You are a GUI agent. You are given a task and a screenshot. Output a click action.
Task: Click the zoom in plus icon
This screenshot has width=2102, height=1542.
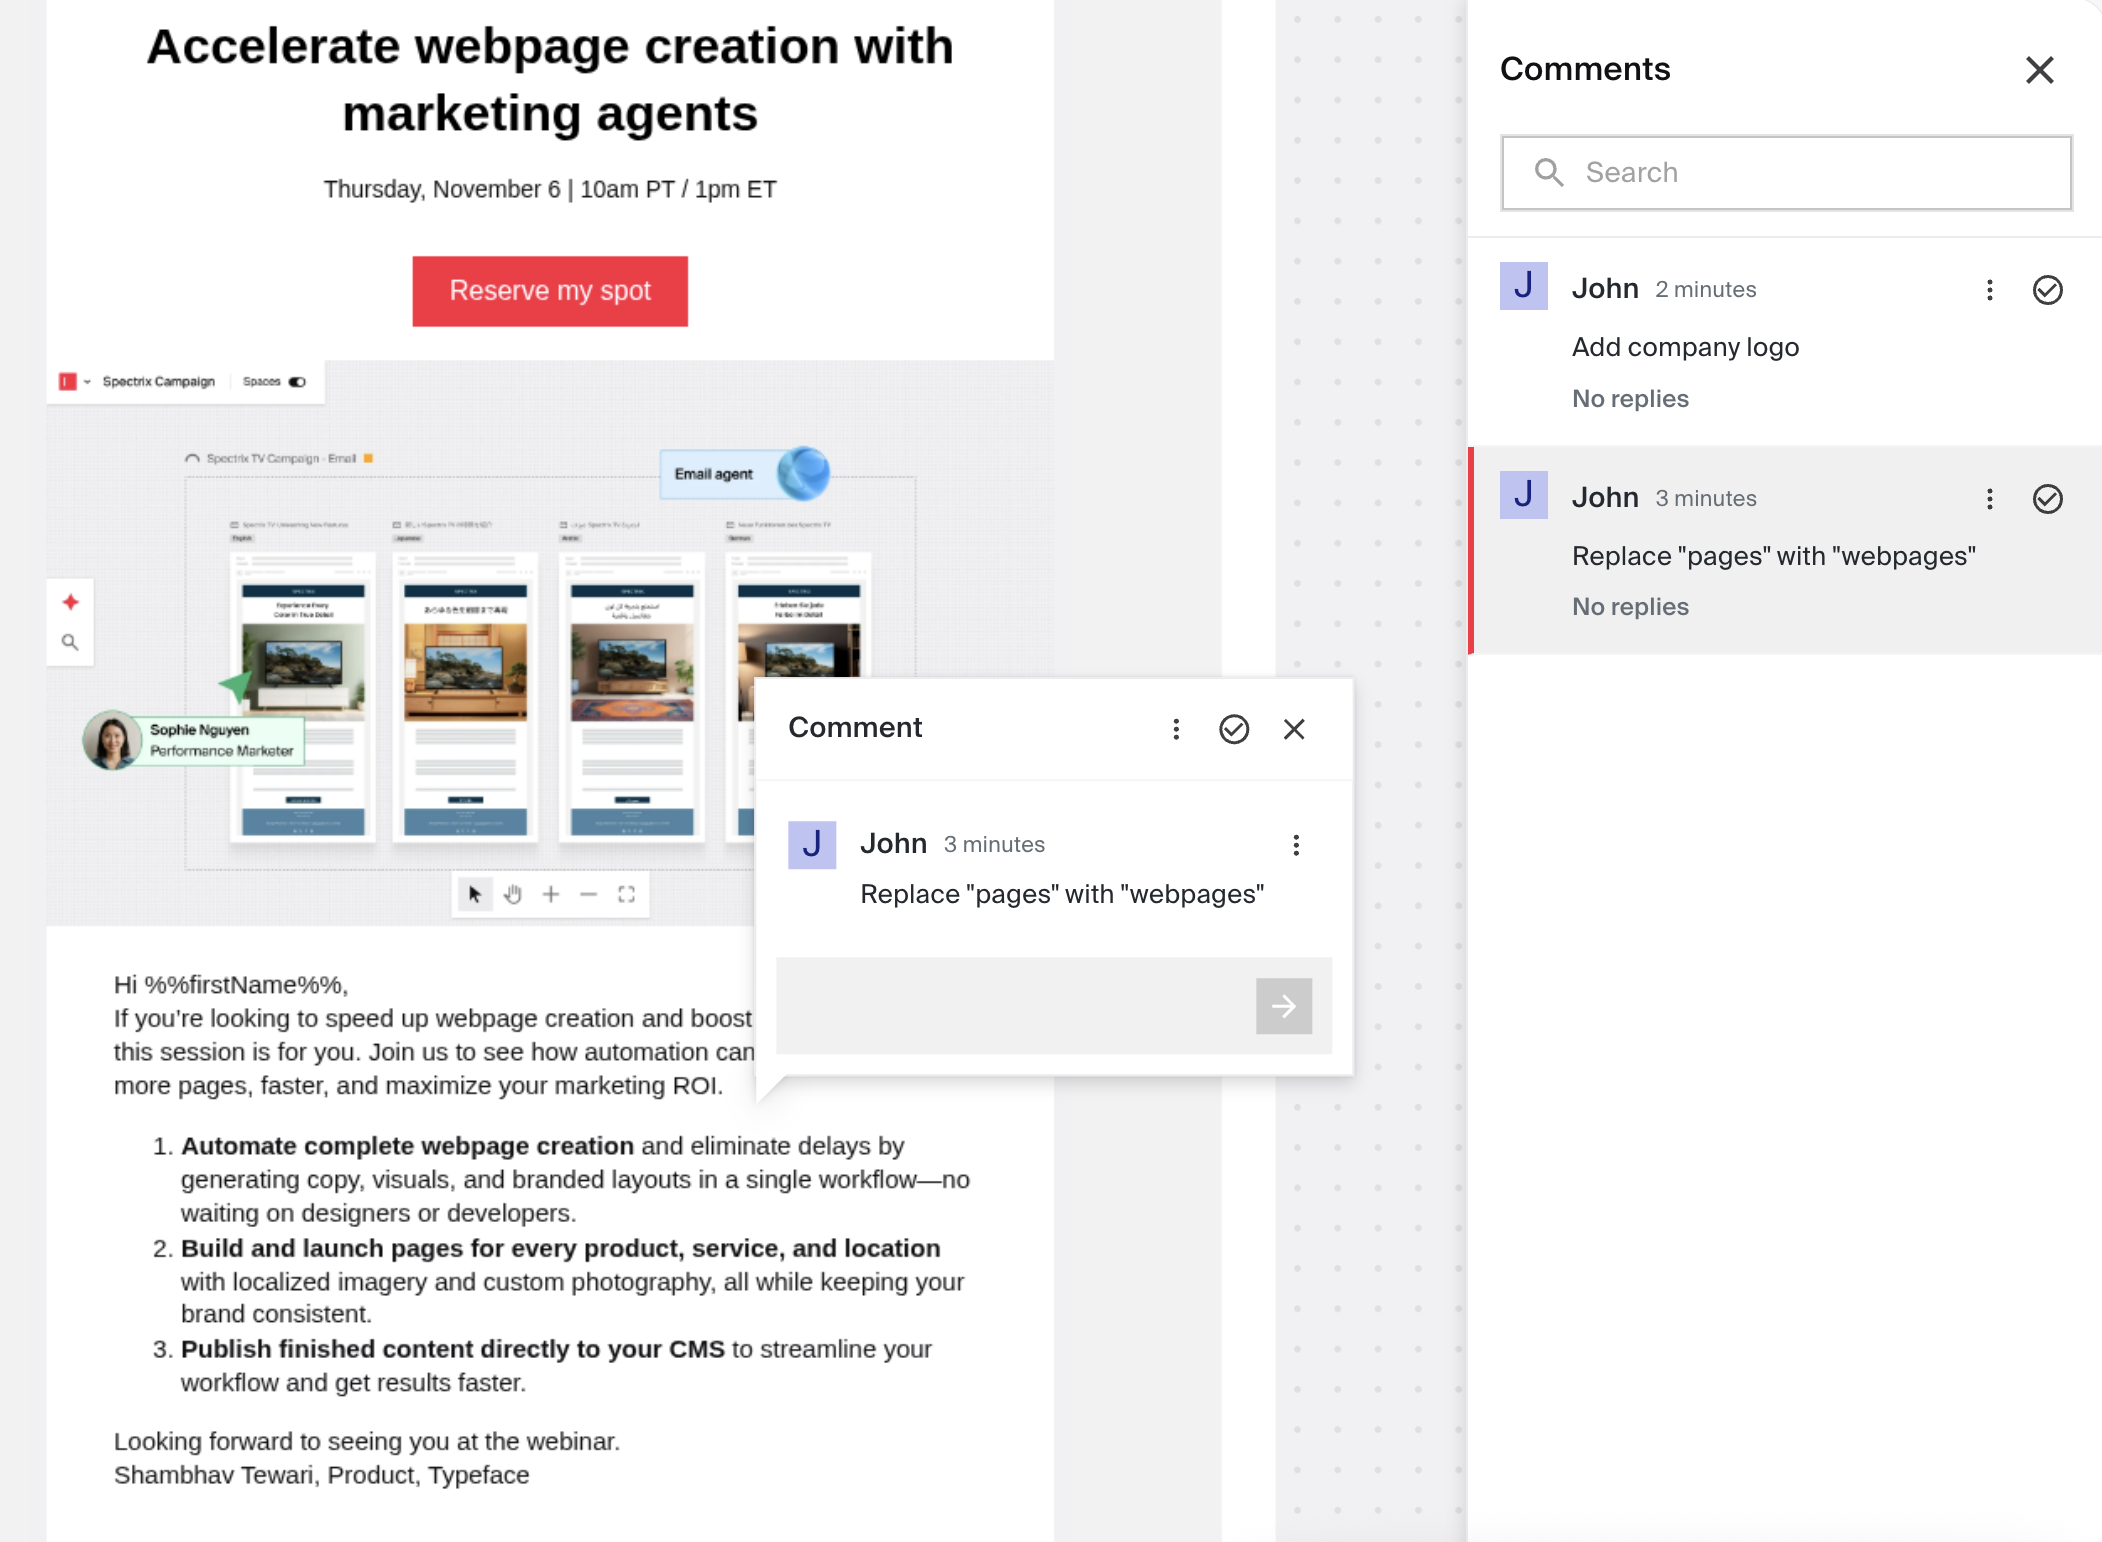pyautogui.click(x=551, y=894)
